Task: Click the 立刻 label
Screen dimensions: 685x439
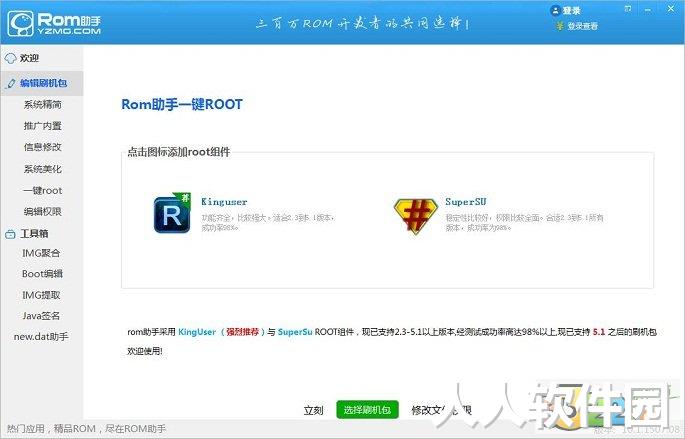Action: [313, 410]
